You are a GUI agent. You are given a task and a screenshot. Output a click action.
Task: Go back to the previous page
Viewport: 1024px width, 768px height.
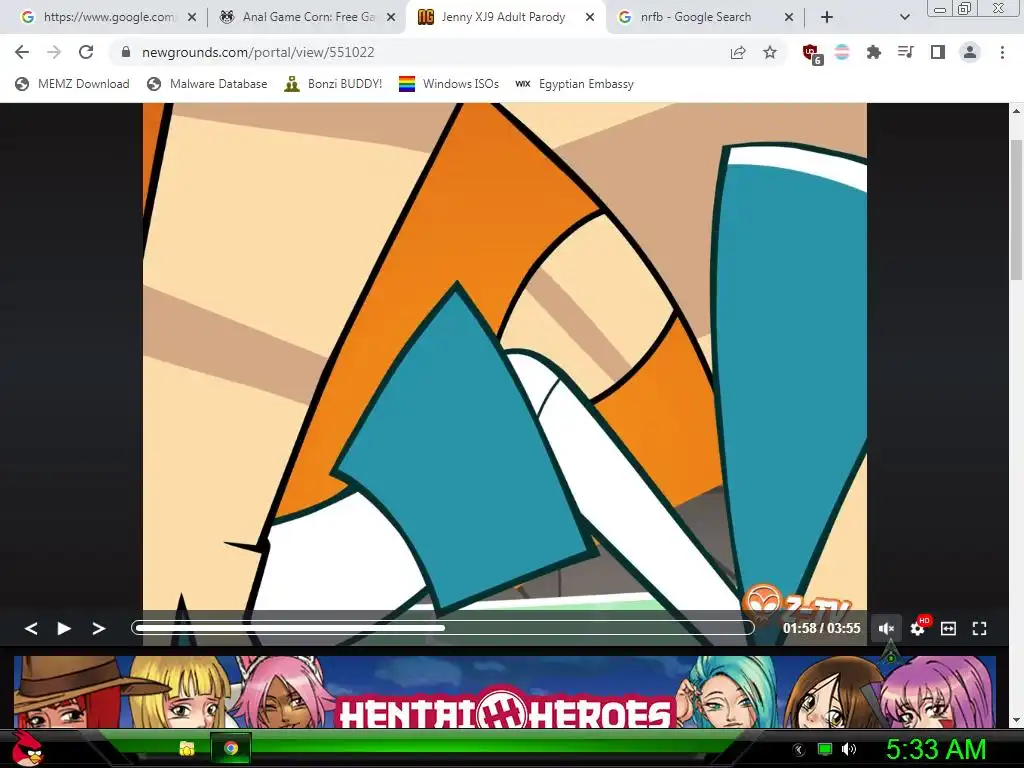tap(22, 52)
